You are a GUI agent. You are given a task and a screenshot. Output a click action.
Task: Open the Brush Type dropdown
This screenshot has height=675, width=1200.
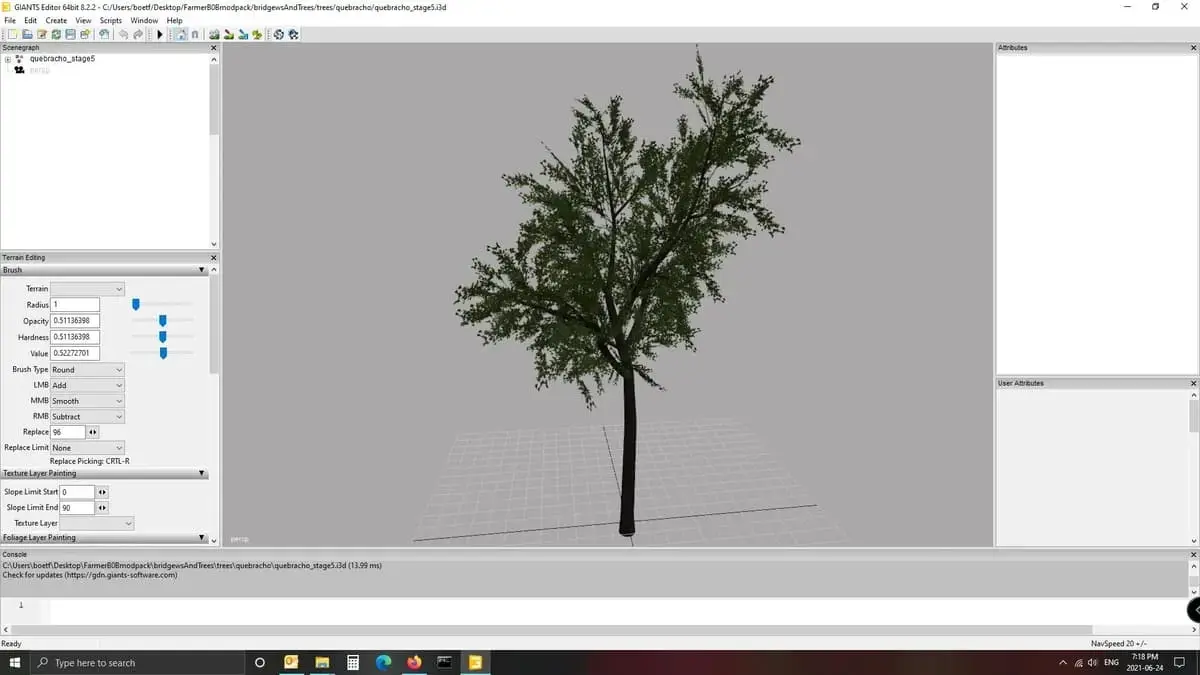pyautogui.click(x=86, y=369)
